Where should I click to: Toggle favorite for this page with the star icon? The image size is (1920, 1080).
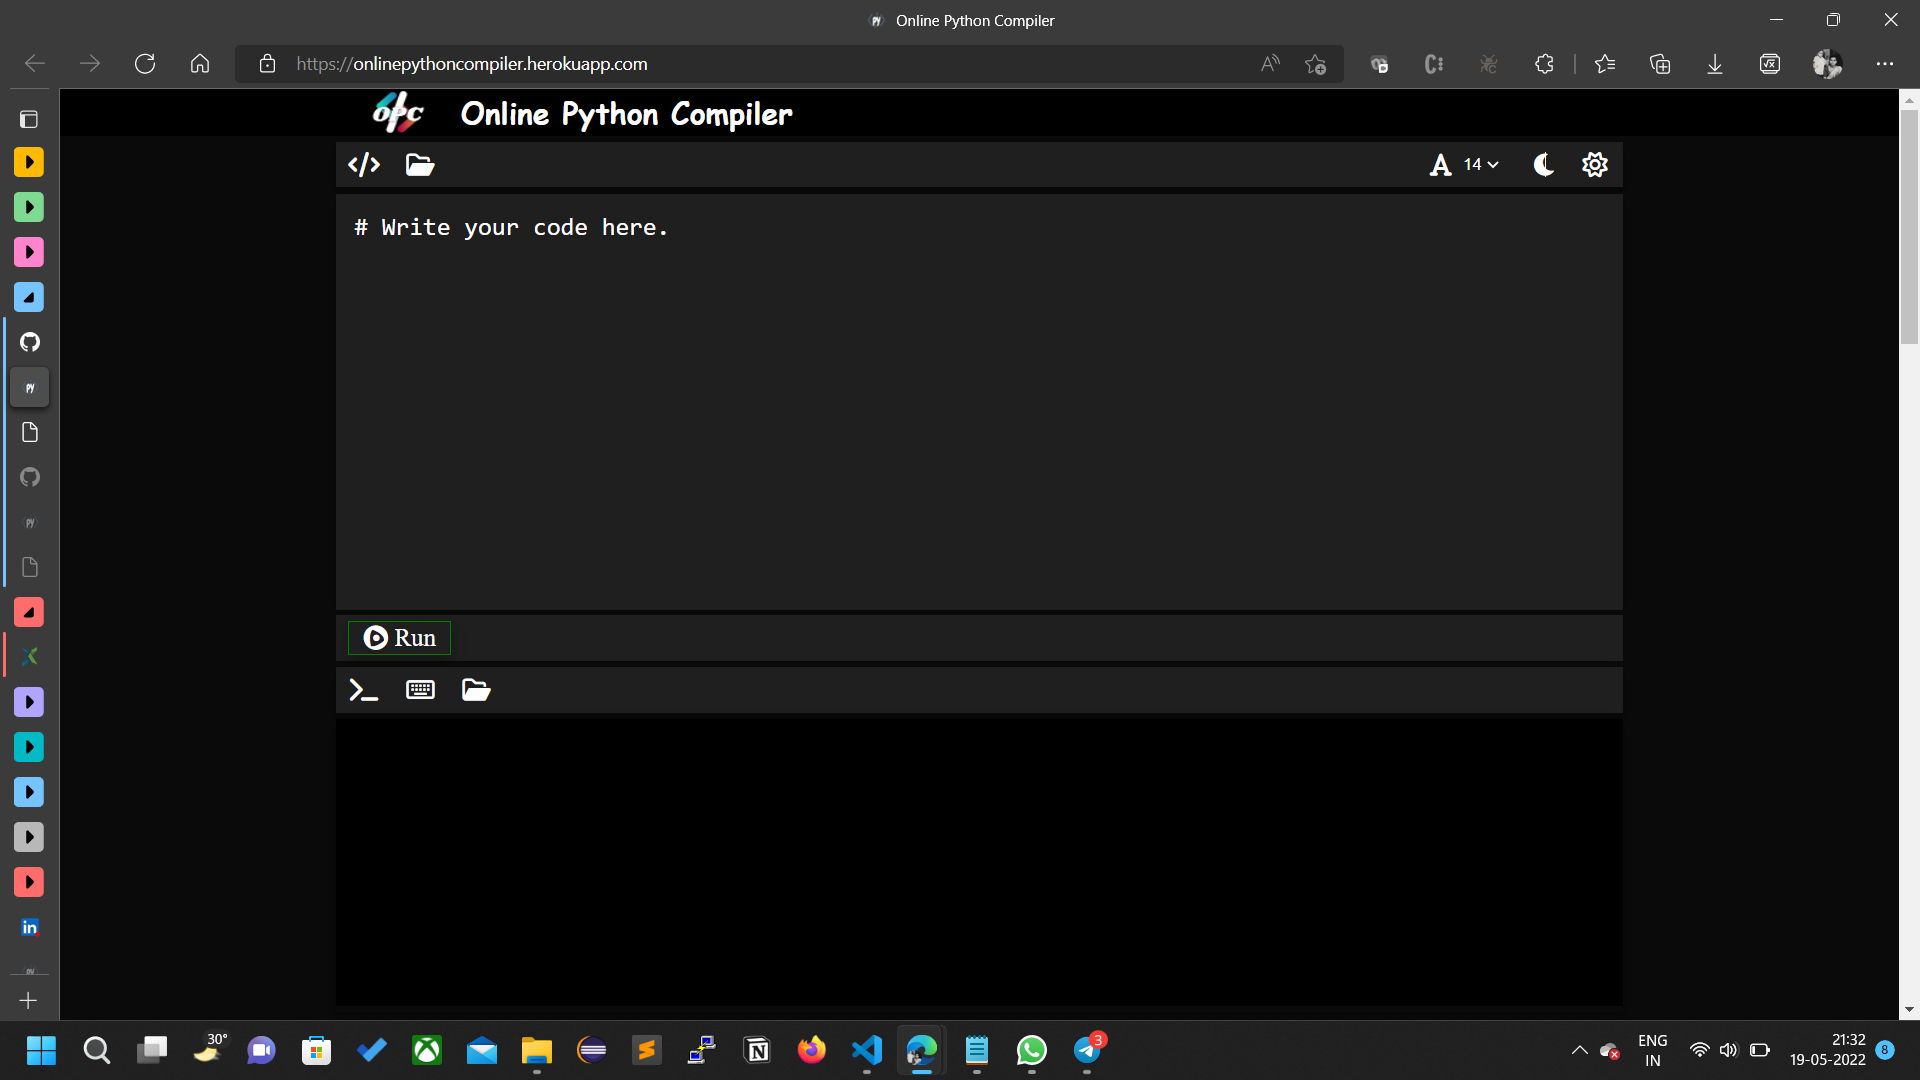[1315, 63]
